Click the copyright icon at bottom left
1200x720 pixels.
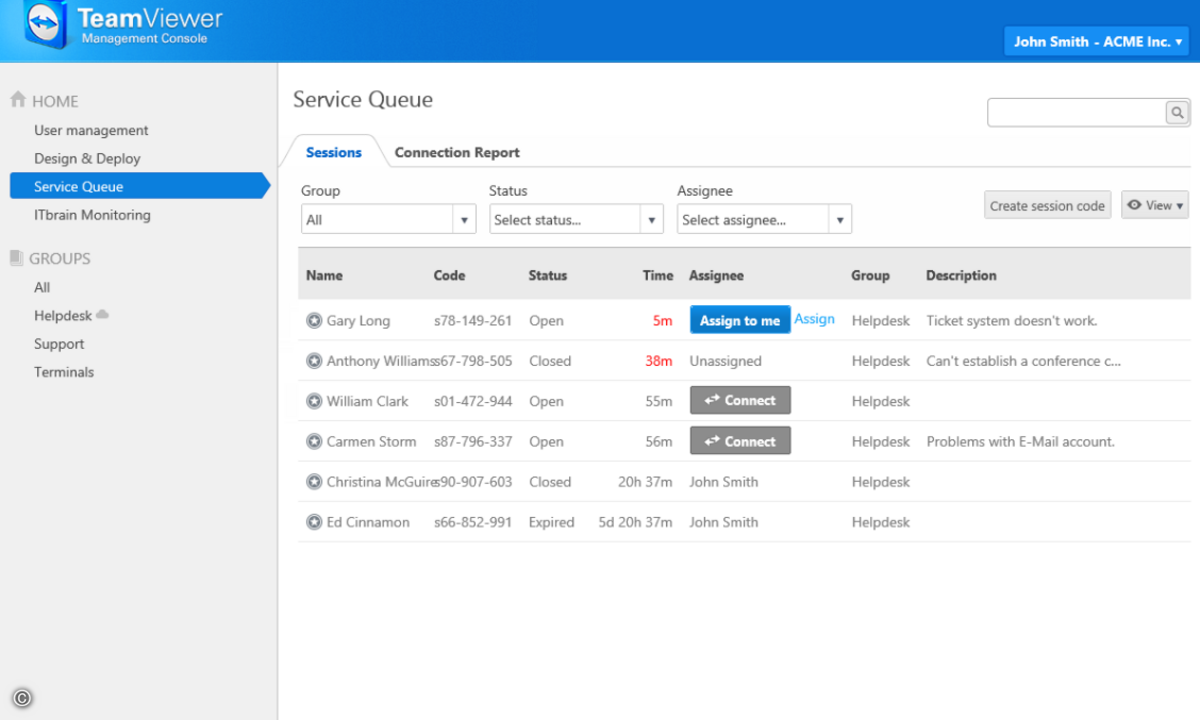(22, 698)
